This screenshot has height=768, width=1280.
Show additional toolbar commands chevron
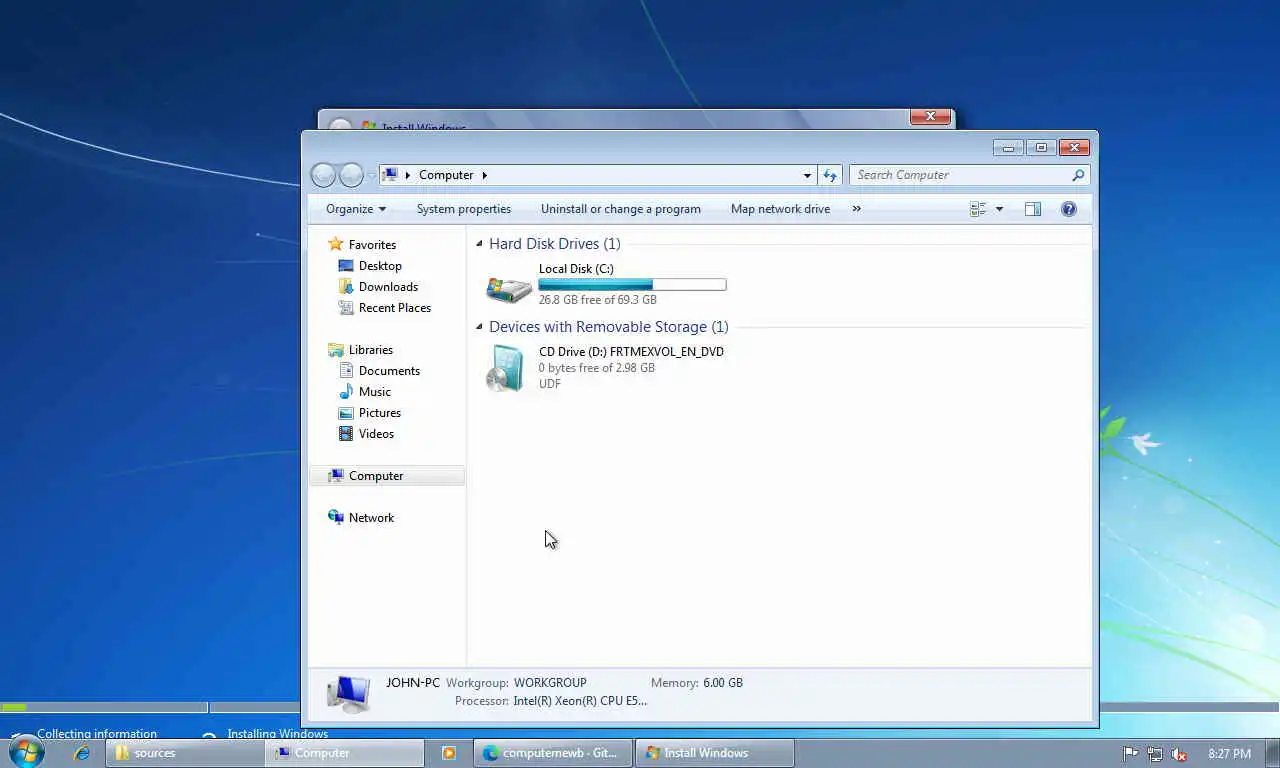pyautogui.click(x=856, y=209)
